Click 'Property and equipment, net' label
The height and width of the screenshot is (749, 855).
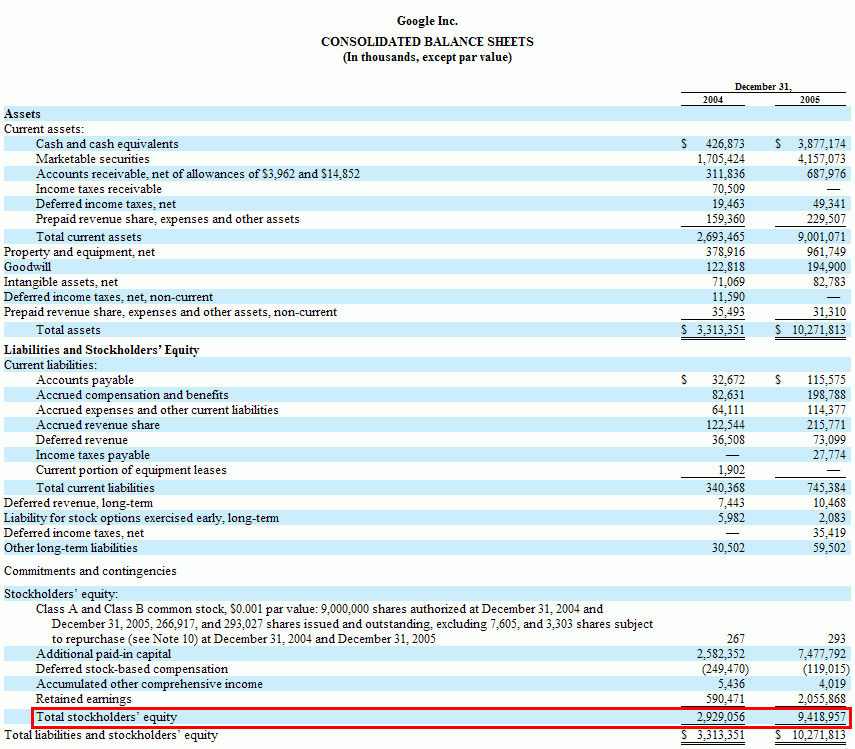click(x=79, y=252)
